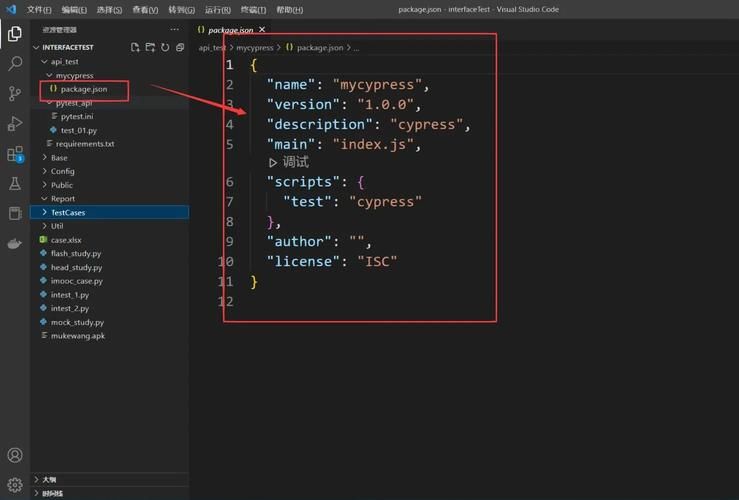Image resolution: width=739 pixels, height=500 pixels.
Task: Click the VS Code logo in title bar
Action: pyautogui.click(x=11, y=9)
